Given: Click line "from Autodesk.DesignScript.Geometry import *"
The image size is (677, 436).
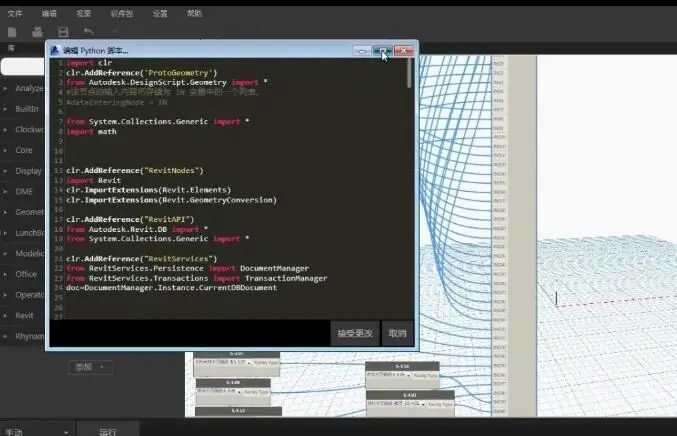Looking at the screenshot, I should tap(167, 82).
